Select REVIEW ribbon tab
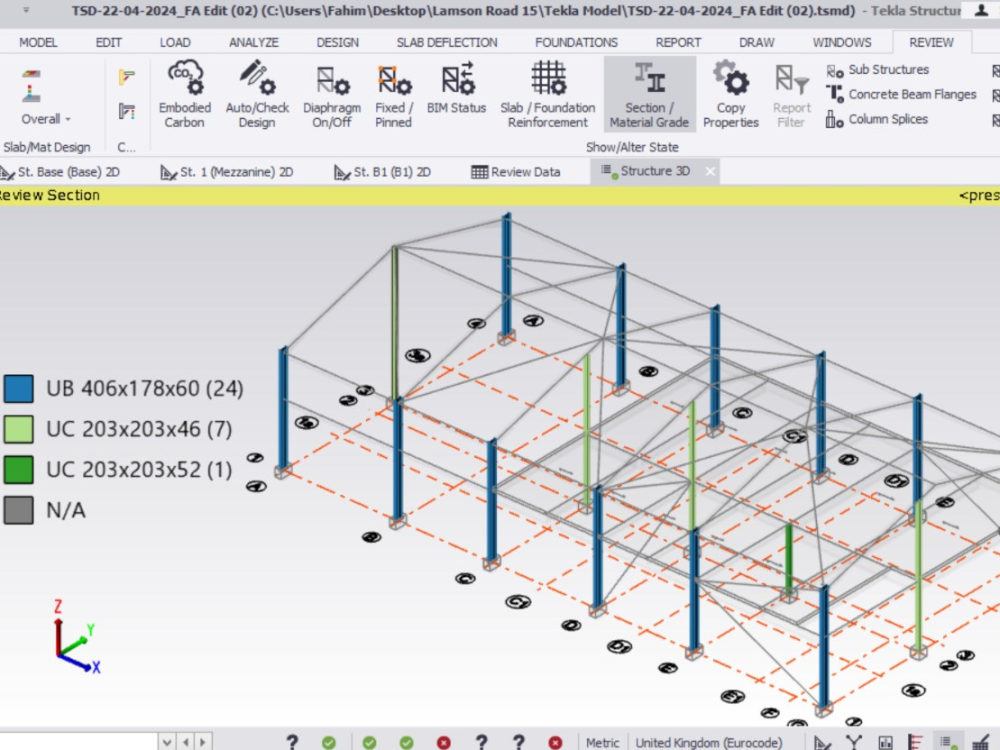This screenshot has height=750, width=1000. click(932, 43)
